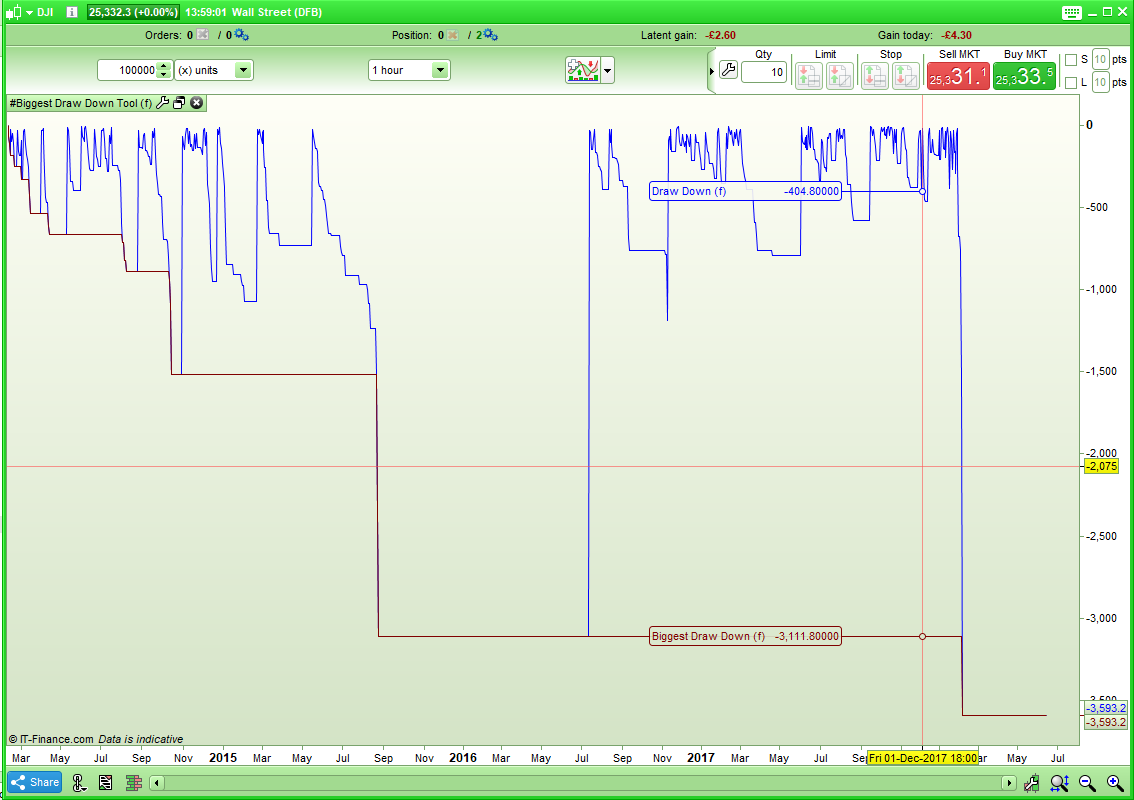
Task: Click the Draw Down (f) value label
Action: point(746,191)
